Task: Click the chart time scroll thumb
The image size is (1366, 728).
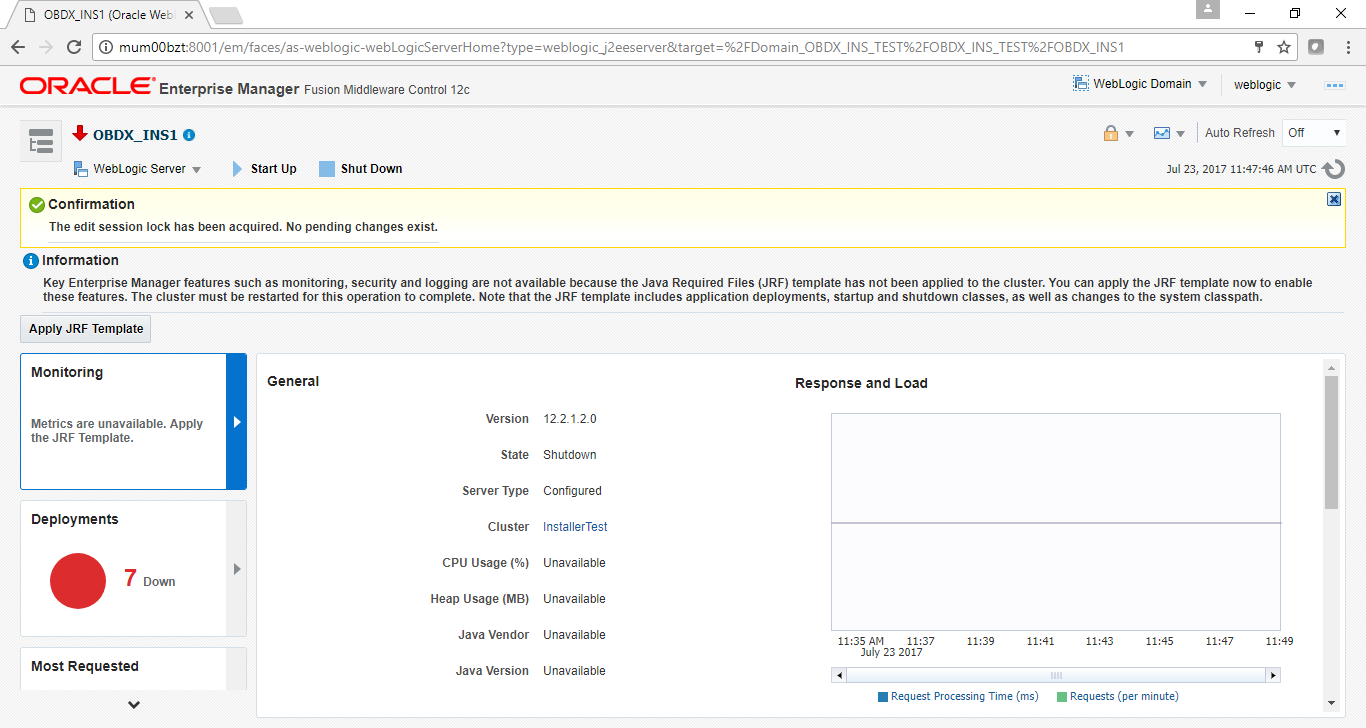Action: pos(1055,676)
